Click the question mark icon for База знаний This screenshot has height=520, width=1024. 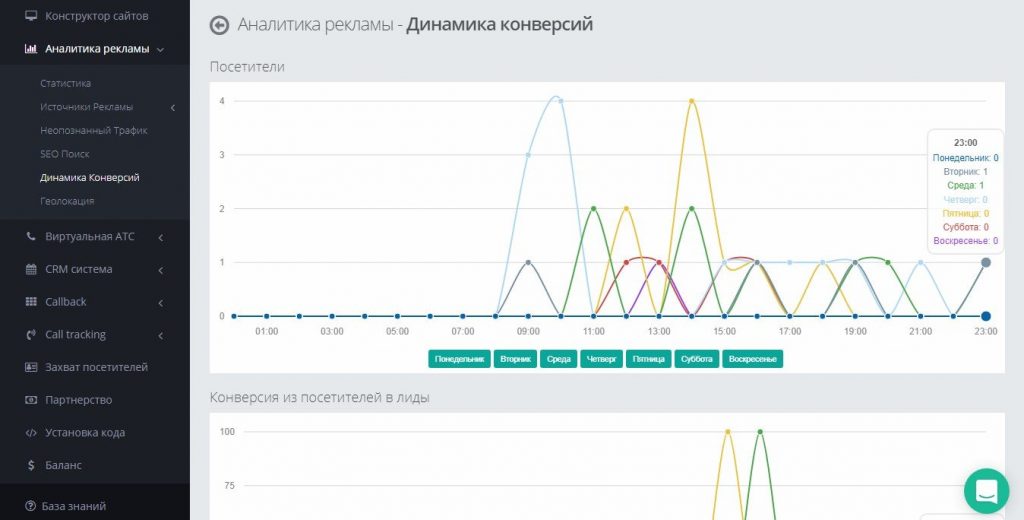tap(30, 506)
